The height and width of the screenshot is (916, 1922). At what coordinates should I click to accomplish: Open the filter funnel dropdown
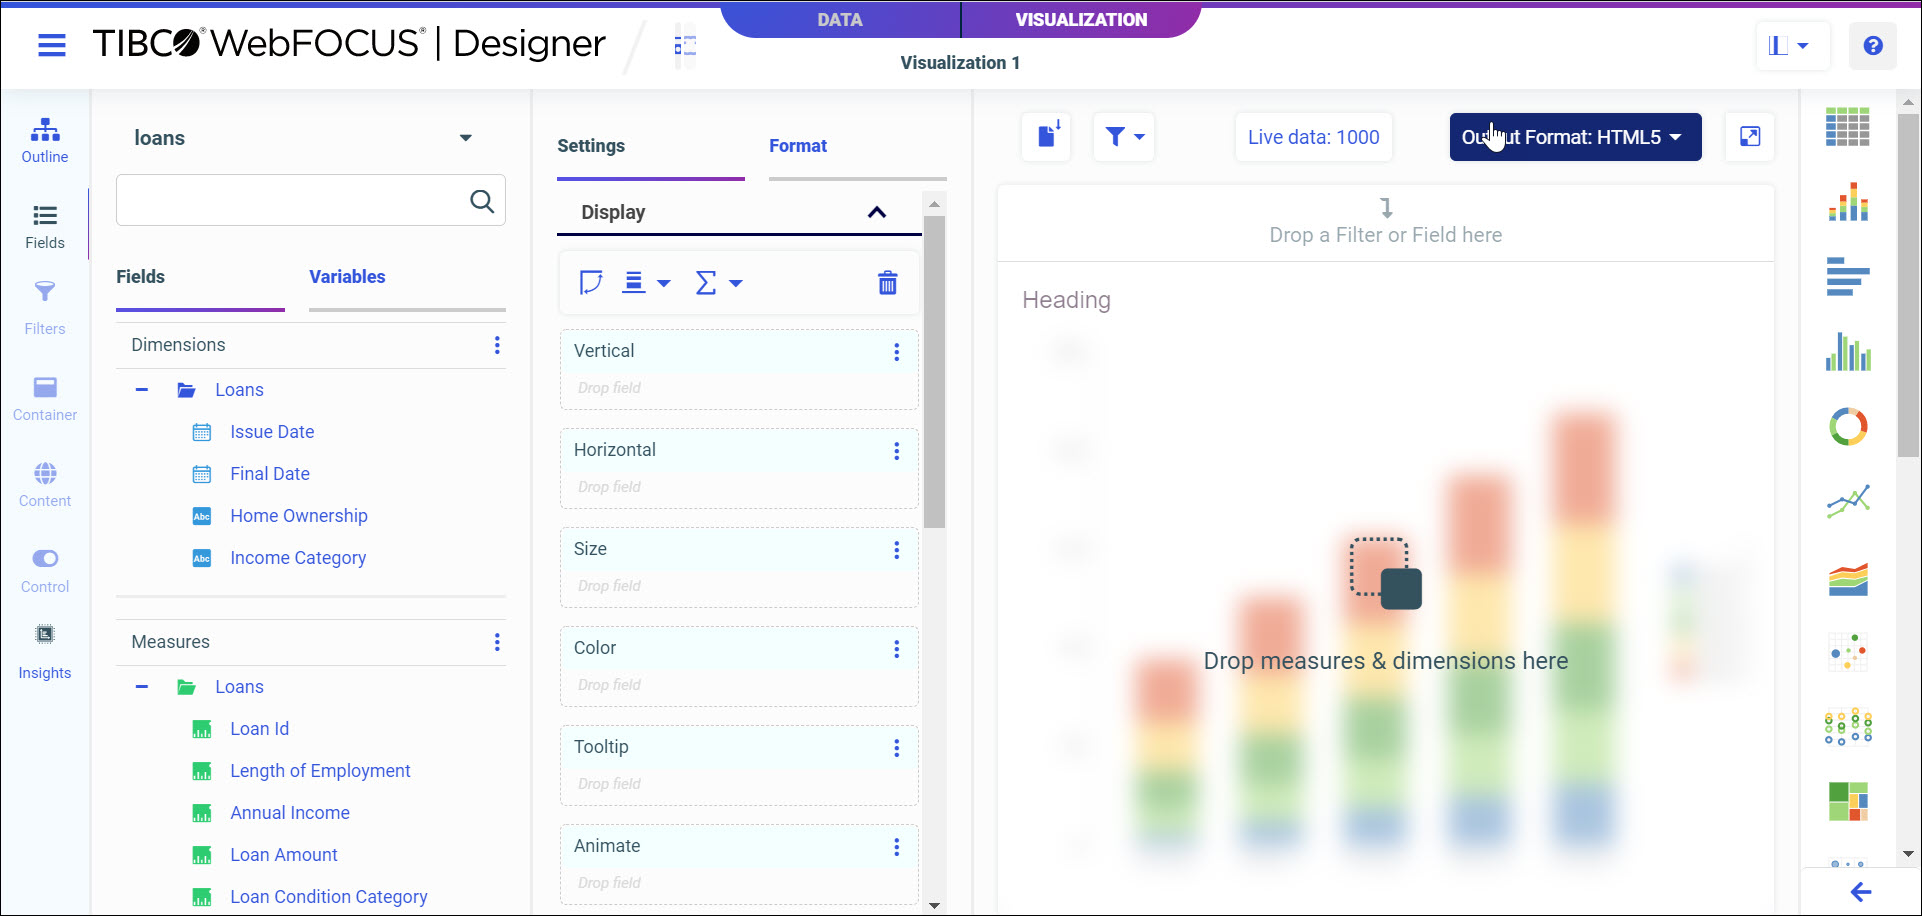coord(1125,137)
